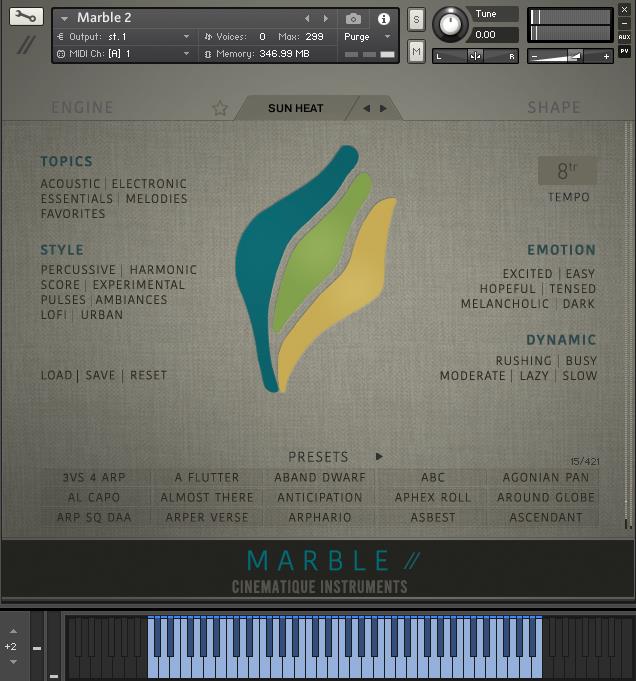This screenshot has width=636, height=681.
Task: Filter by ESSENTIALS topic
Action: (76, 198)
